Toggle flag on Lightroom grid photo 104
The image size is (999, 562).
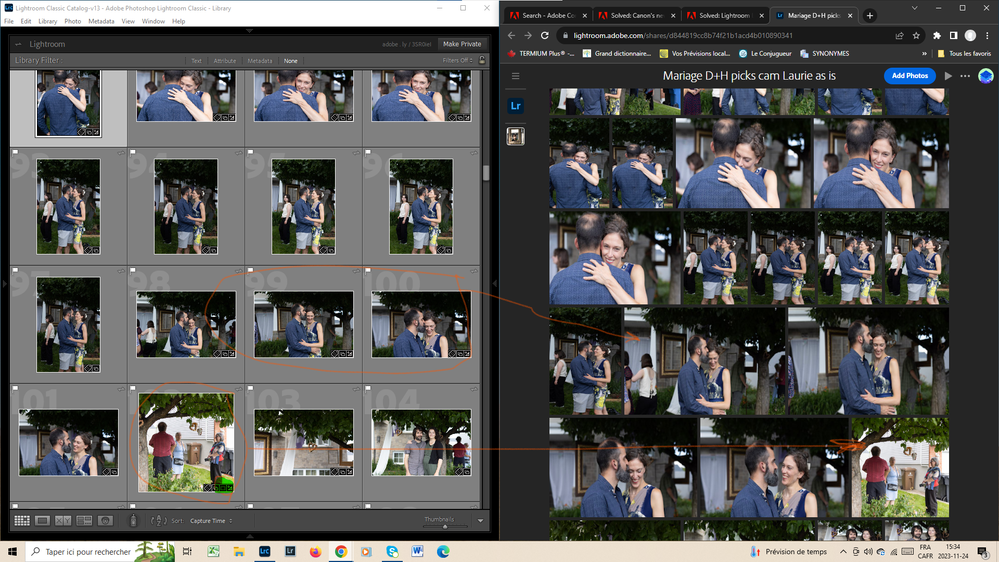[368, 389]
